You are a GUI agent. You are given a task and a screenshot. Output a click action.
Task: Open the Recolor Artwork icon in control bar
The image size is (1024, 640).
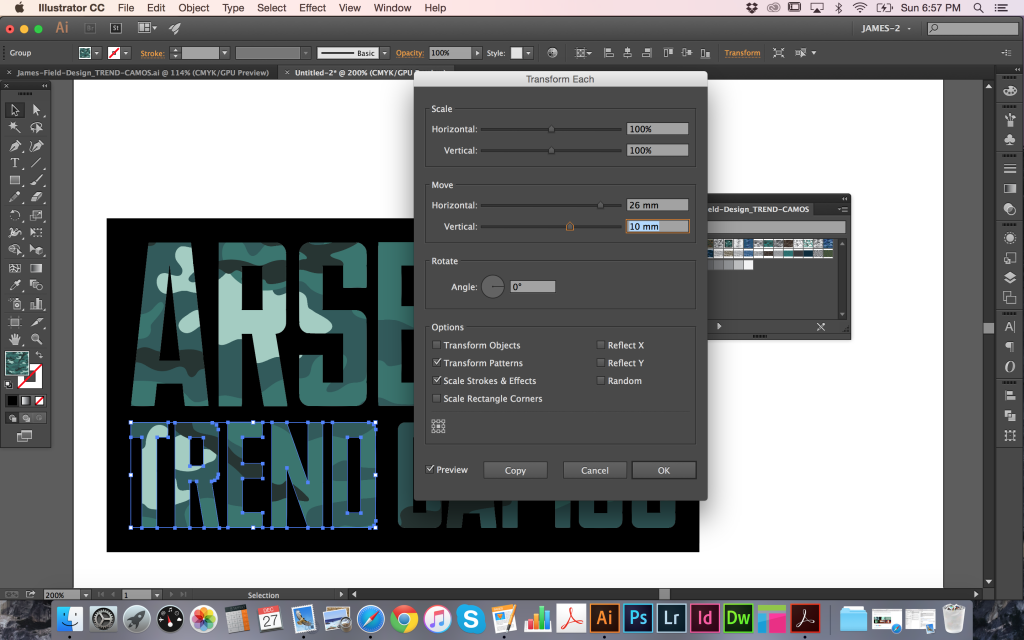(x=552, y=53)
